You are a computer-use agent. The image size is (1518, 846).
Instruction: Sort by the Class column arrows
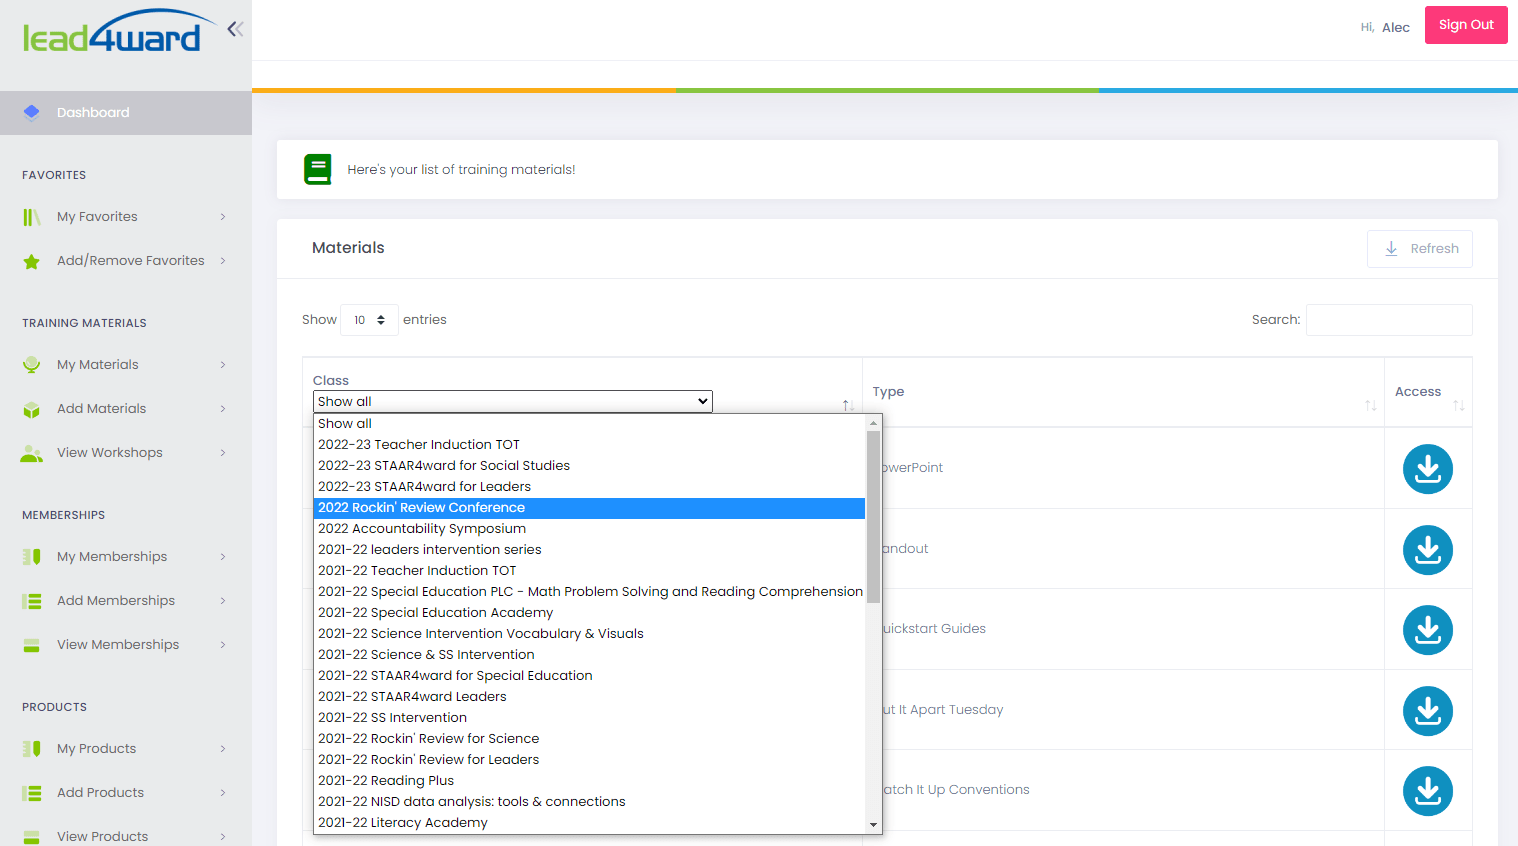coord(848,405)
